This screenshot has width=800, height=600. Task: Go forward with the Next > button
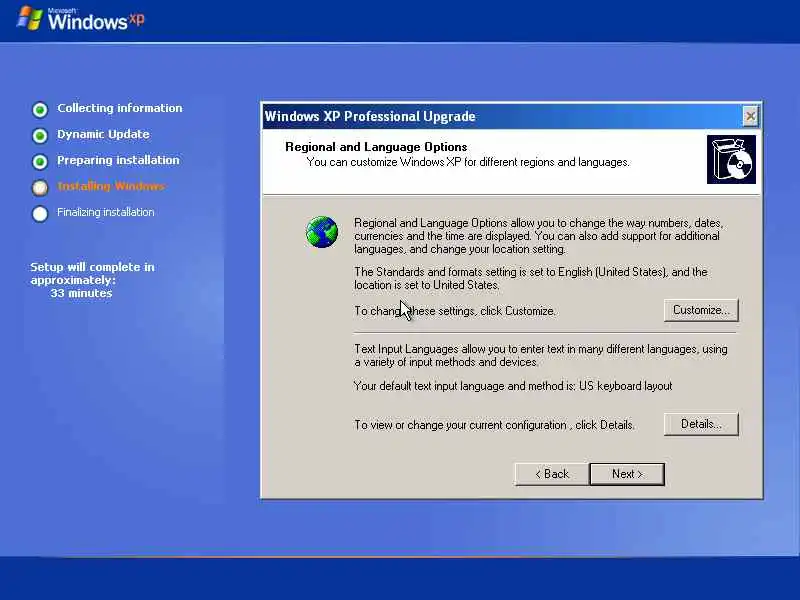(627, 474)
